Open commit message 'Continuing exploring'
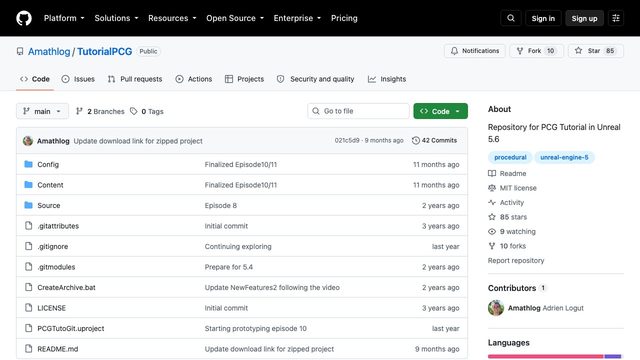 [x=238, y=247]
